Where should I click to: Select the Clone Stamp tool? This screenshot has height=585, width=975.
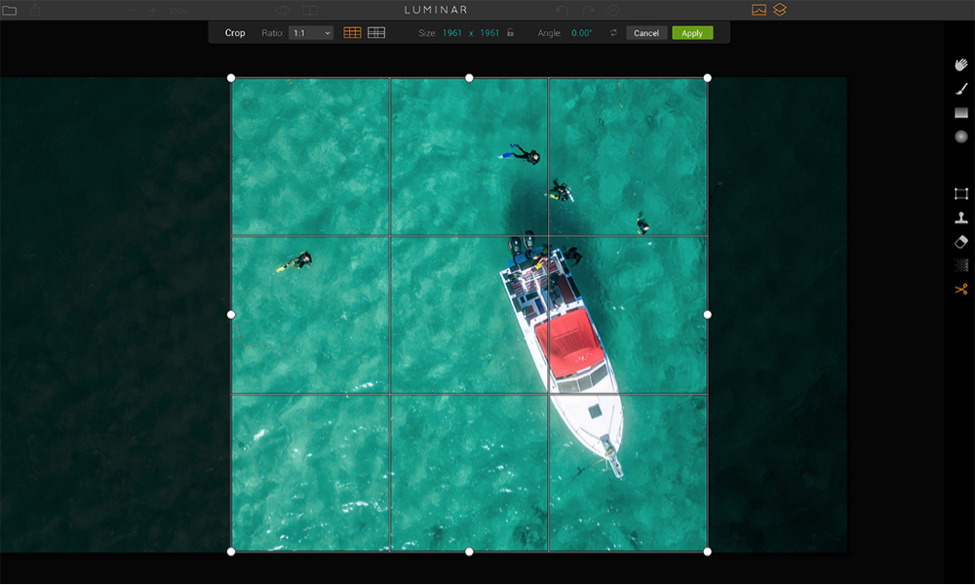click(961, 218)
